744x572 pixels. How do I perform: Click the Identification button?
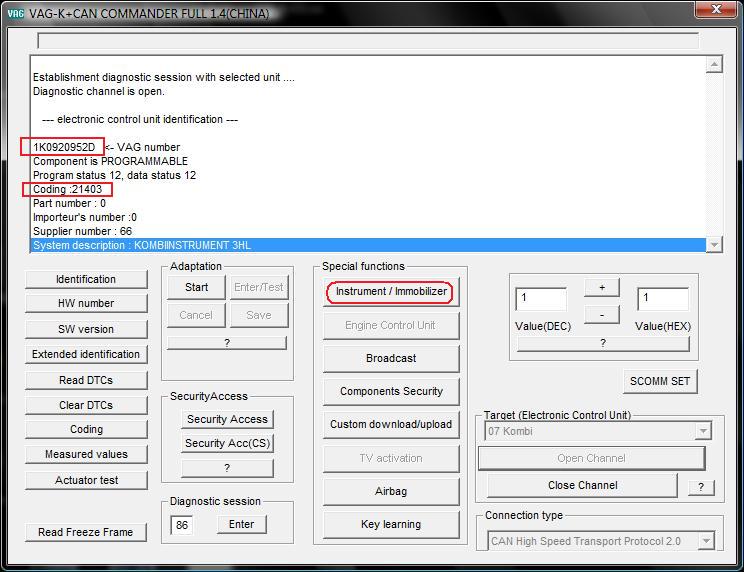[x=86, y=279]
